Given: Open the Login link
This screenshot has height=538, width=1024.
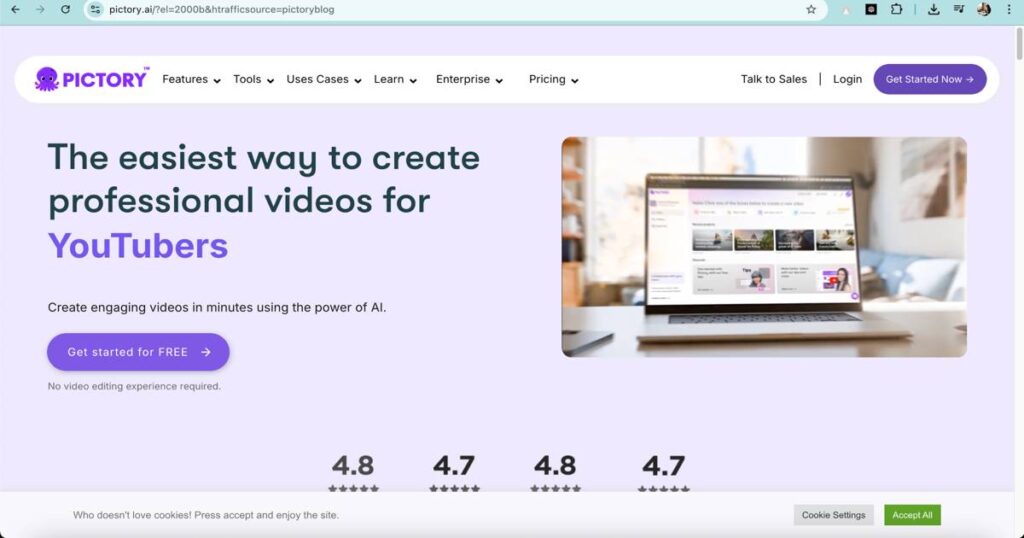Looking at the screenshot, I should [847, 79].
